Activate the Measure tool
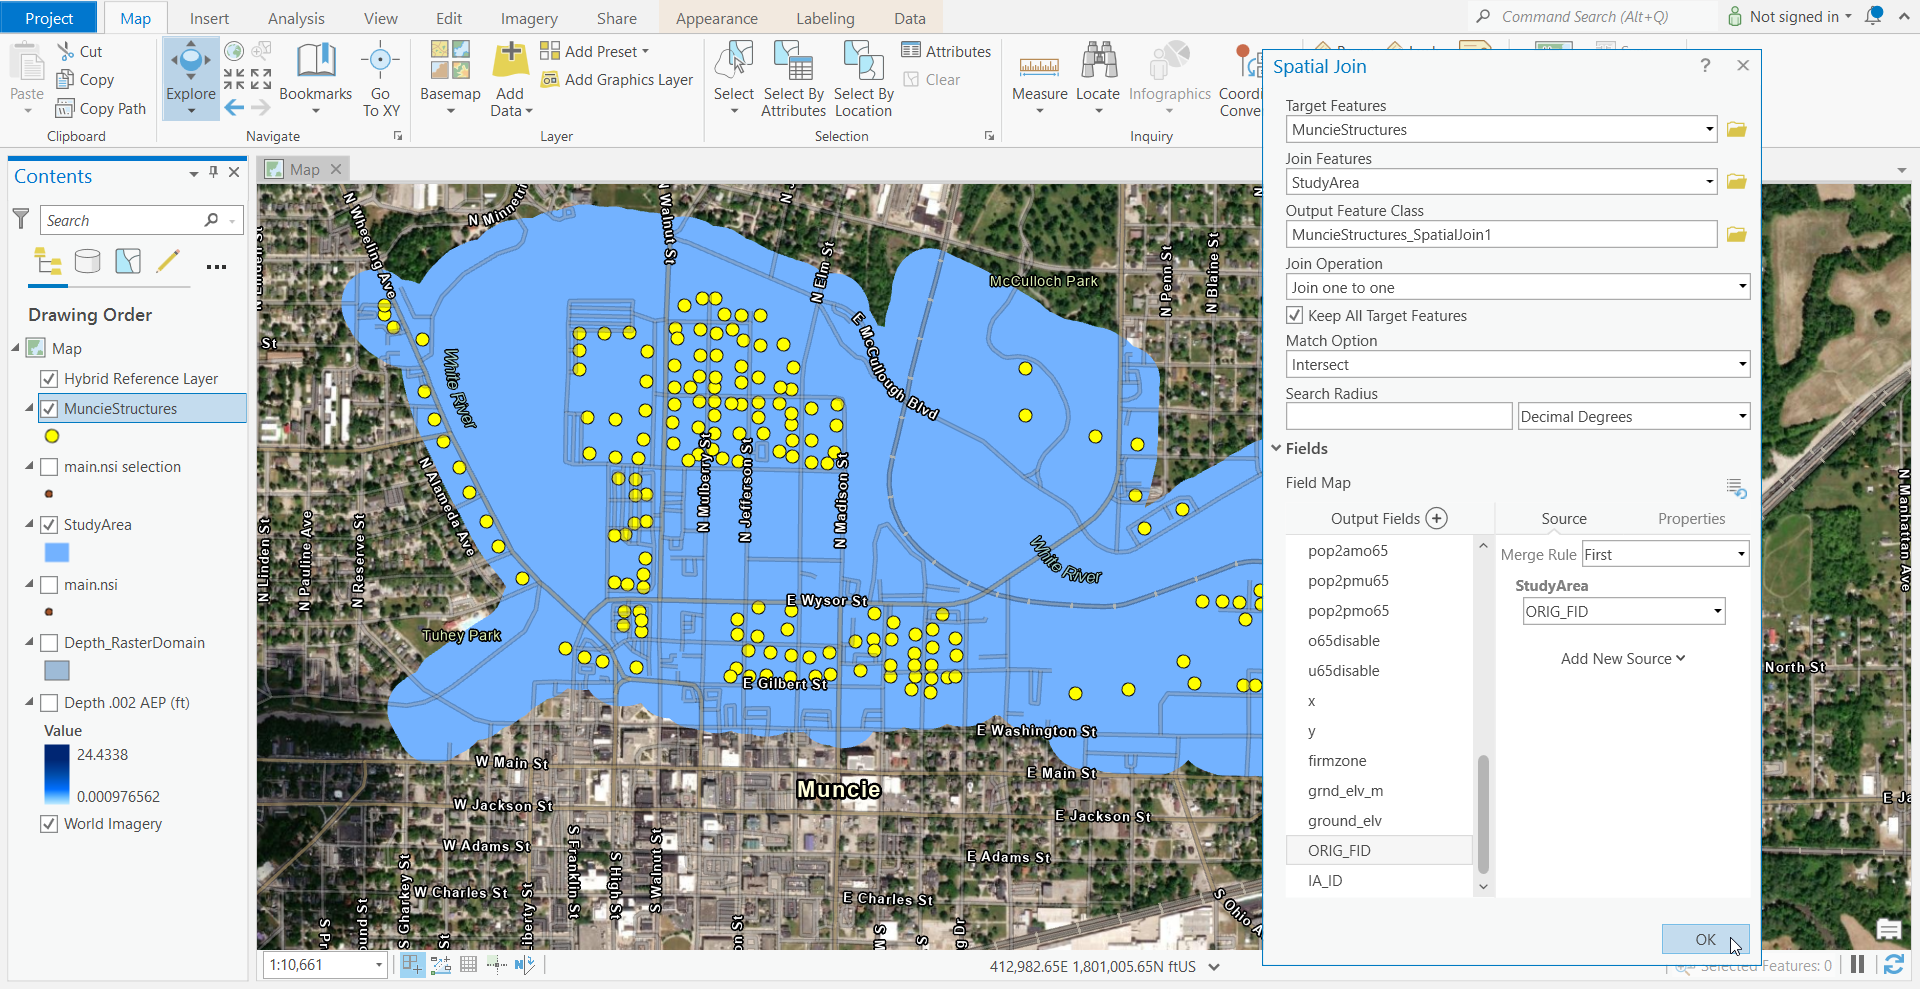This screenshot has height=989, width=1920. pyautogui.click(x=1039, y=78)
